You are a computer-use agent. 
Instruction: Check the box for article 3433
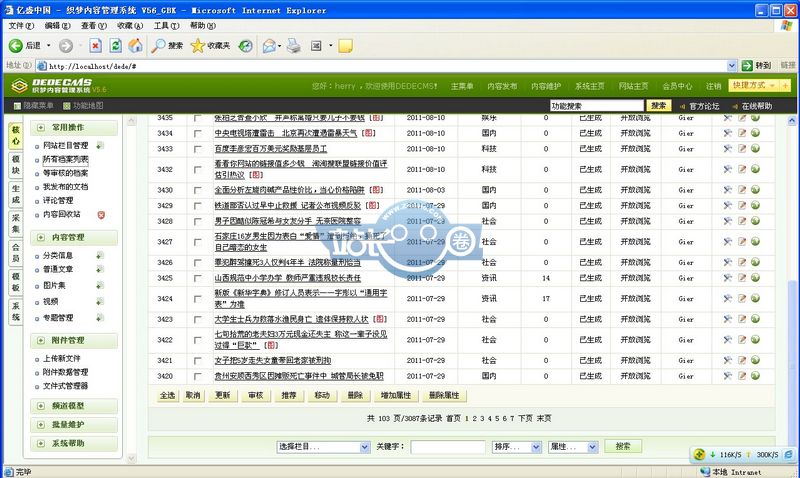click(197, 149)
